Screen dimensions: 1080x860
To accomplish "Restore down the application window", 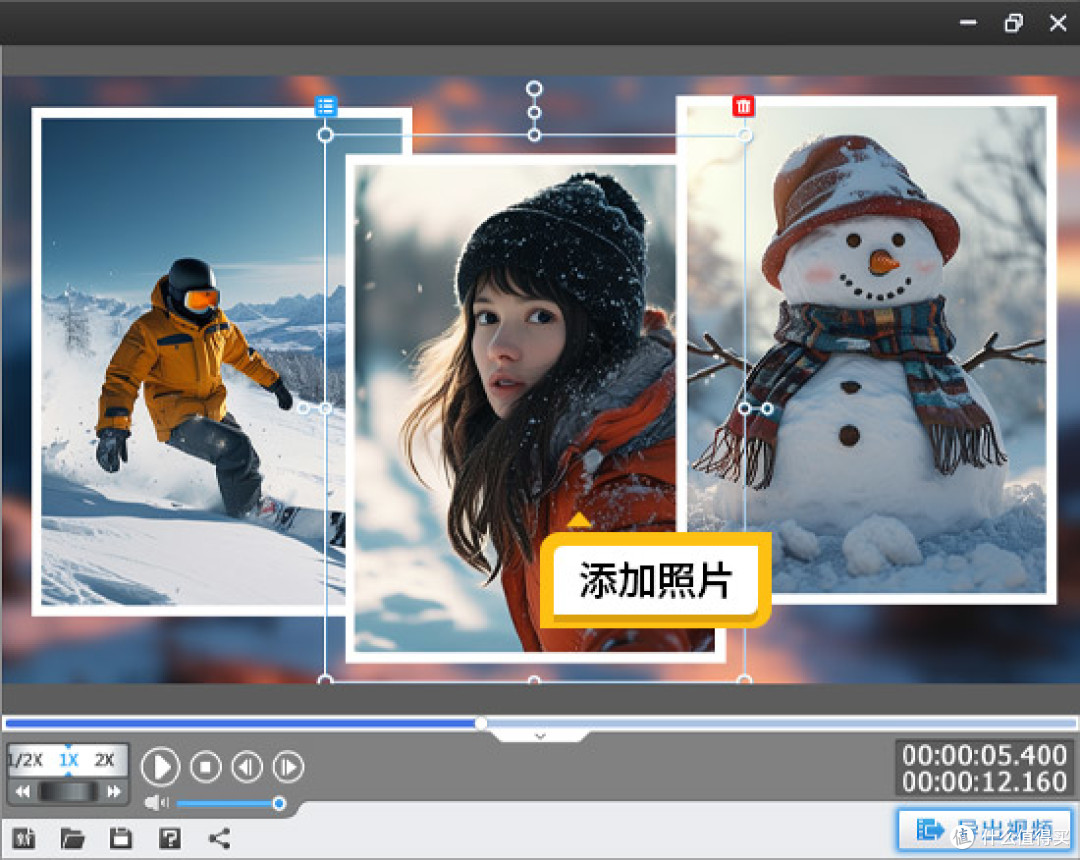I will (x=1013, y=23).
